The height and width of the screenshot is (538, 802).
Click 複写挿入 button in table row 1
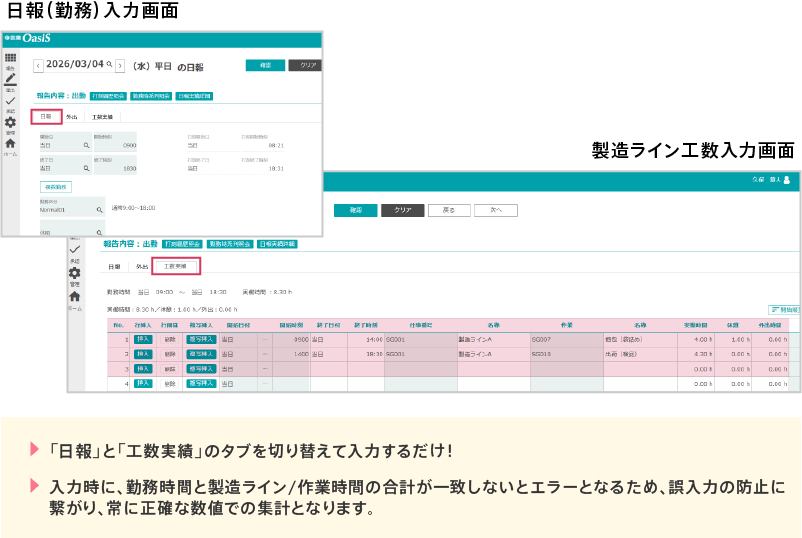point(202,340)
